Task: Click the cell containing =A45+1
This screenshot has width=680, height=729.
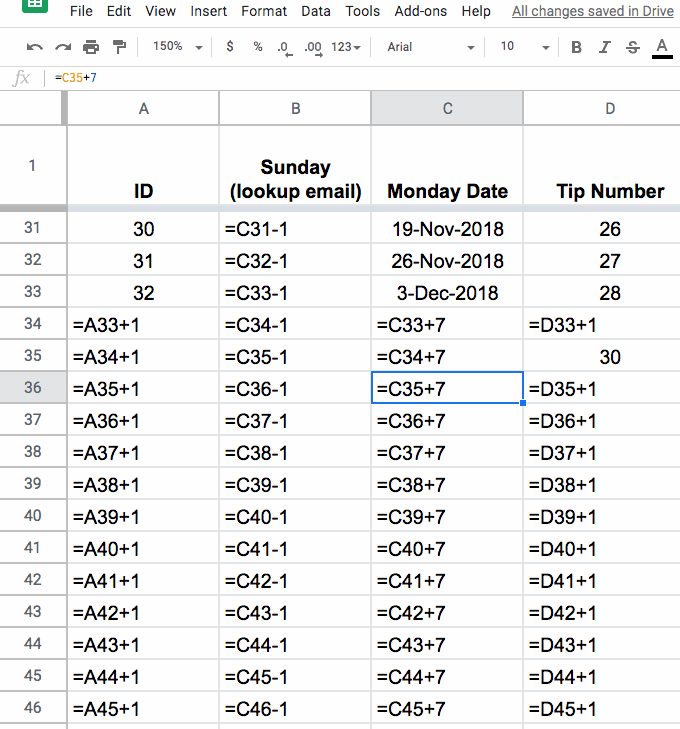Action: click(x=143, y=709)
